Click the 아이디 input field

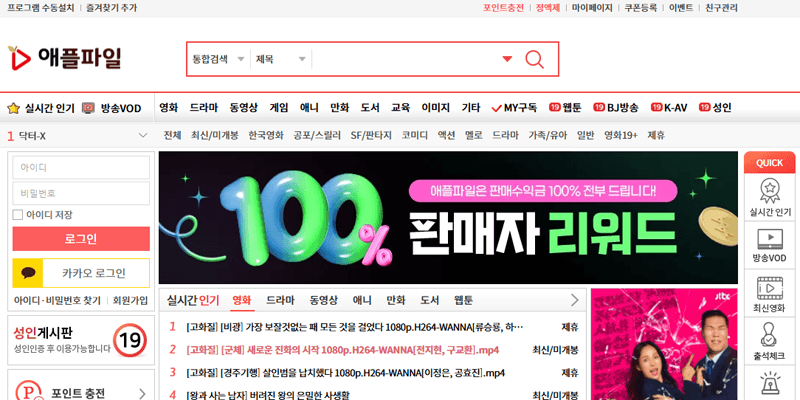click(81, 167)
